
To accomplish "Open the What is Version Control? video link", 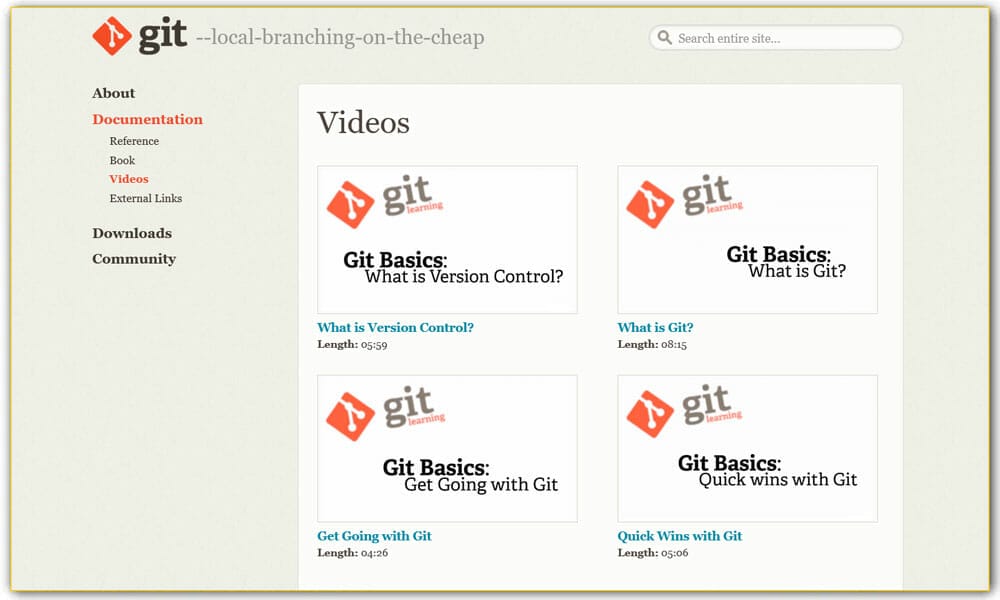I will pos(395,327).
